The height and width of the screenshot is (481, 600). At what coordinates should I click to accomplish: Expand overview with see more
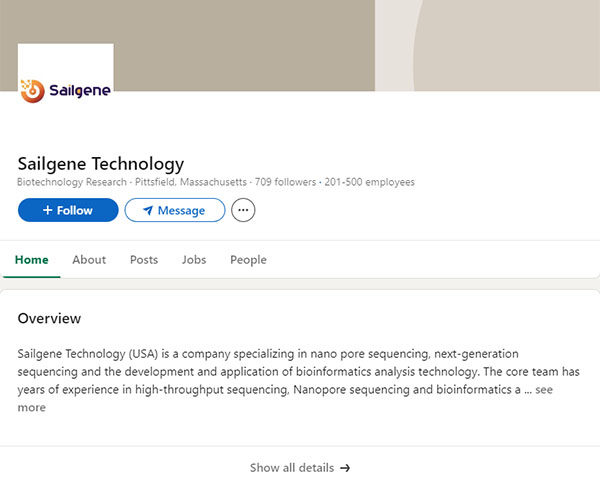[544, 390]
